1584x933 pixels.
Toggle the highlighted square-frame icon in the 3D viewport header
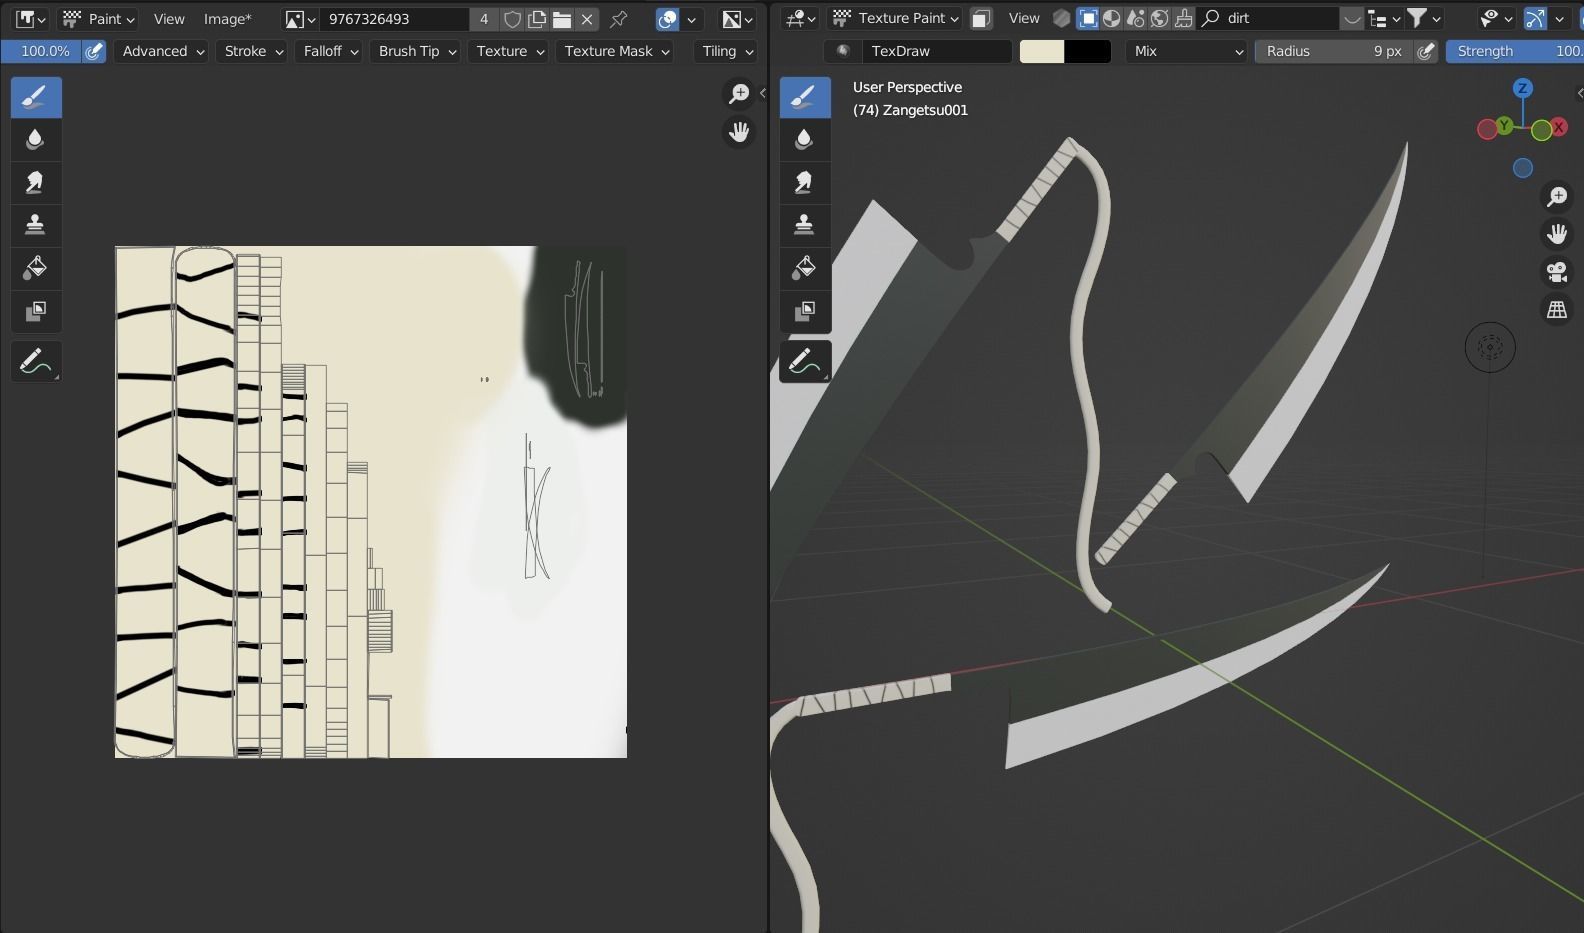tap(1087, 18)
